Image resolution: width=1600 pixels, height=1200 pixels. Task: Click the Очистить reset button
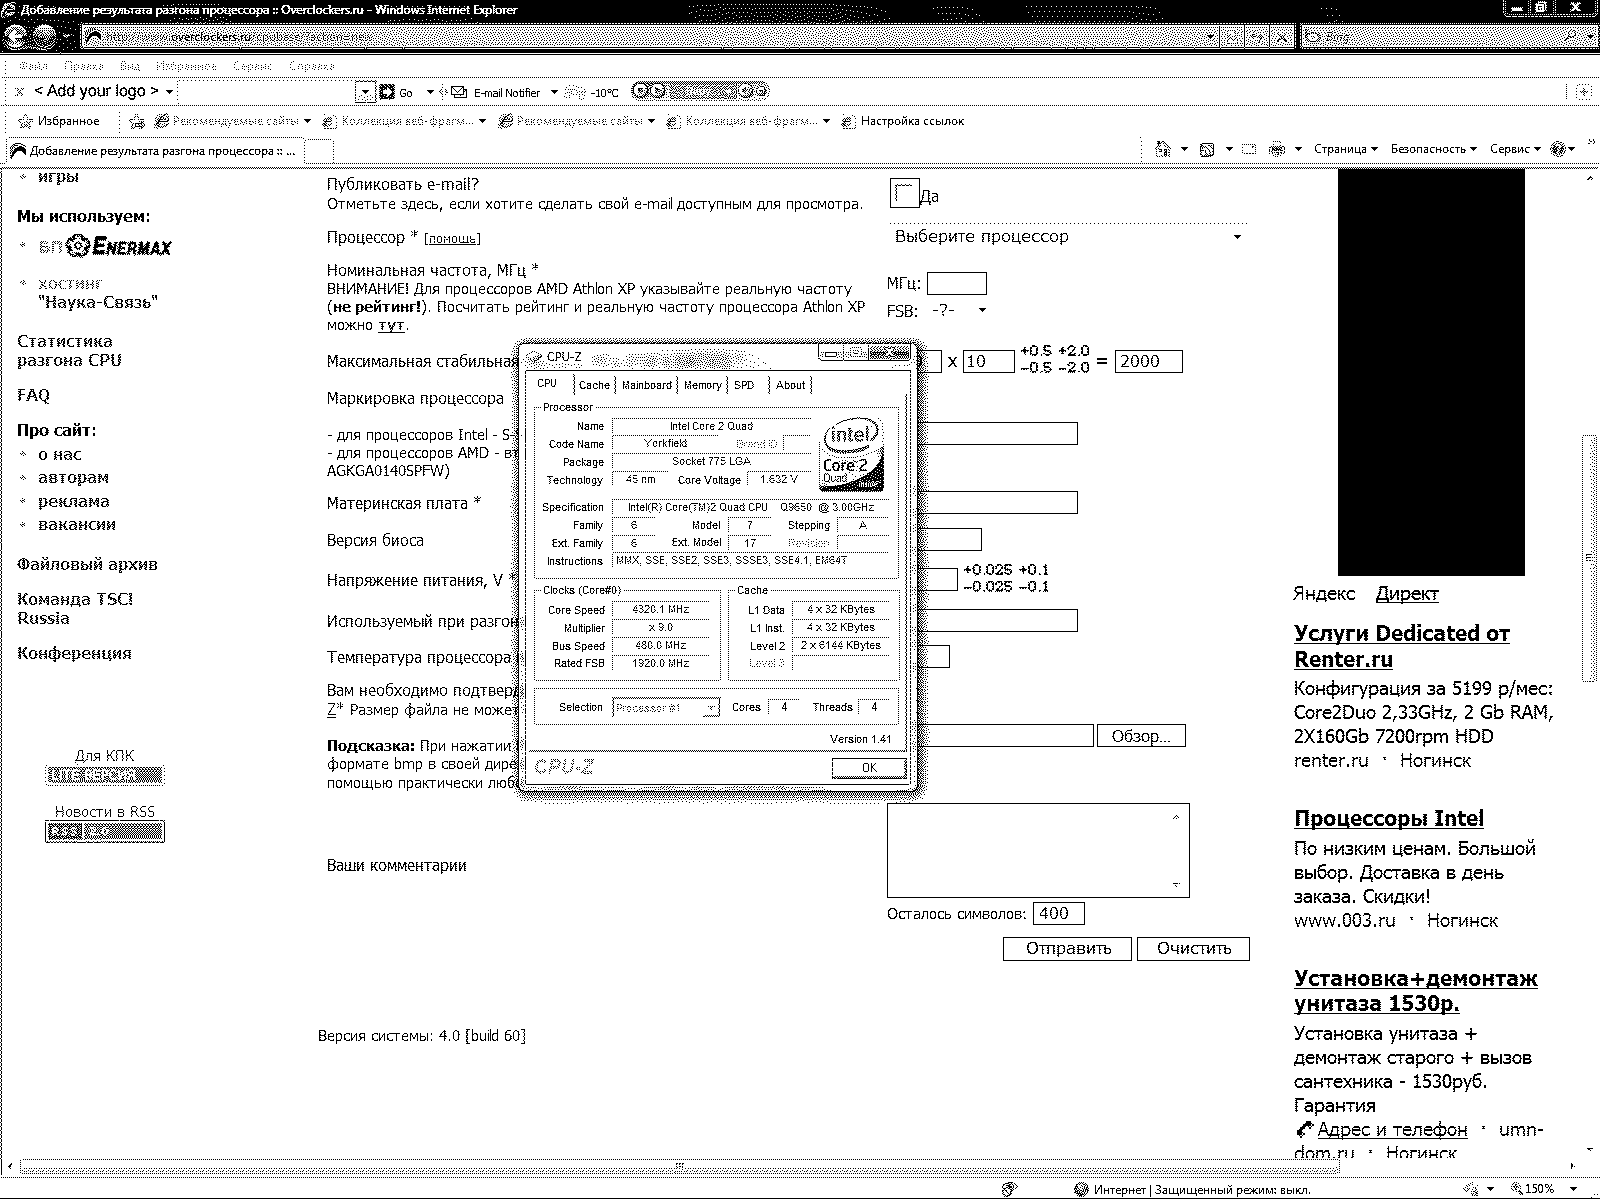1193,949
